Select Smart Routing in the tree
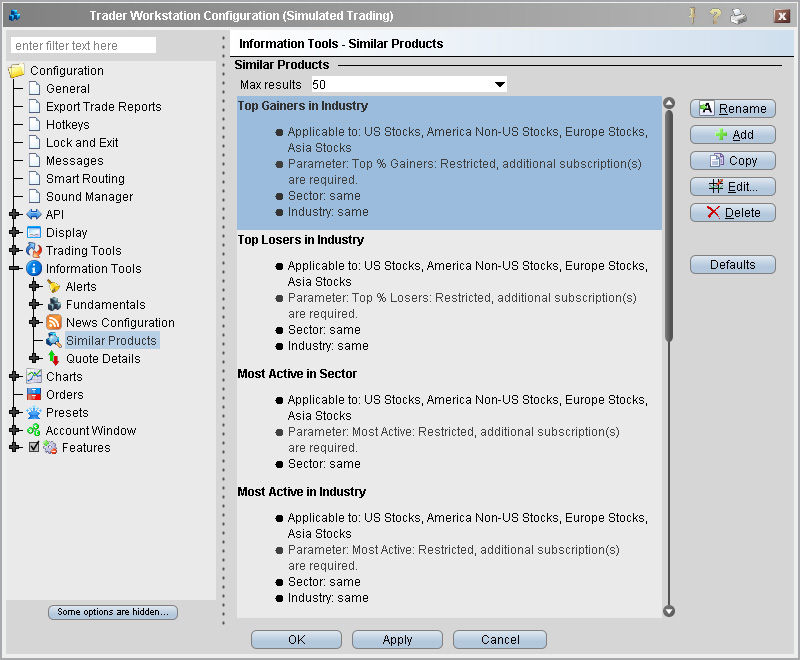800x660 pixels. click(85, 179)
